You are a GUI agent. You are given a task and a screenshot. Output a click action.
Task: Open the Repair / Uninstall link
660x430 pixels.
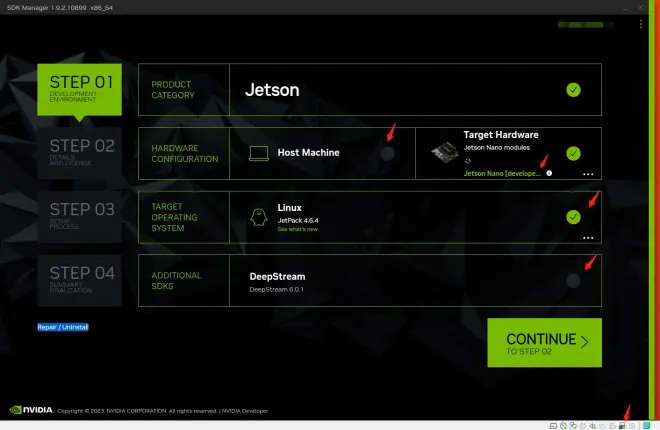coord(63,327)
